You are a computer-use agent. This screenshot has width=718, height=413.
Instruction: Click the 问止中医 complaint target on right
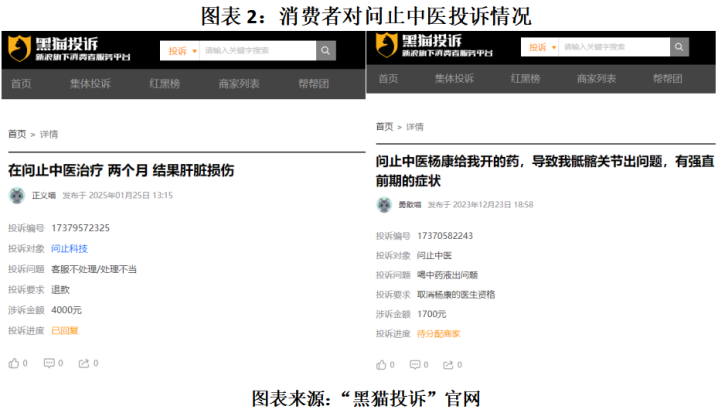[x=434, y=255]
